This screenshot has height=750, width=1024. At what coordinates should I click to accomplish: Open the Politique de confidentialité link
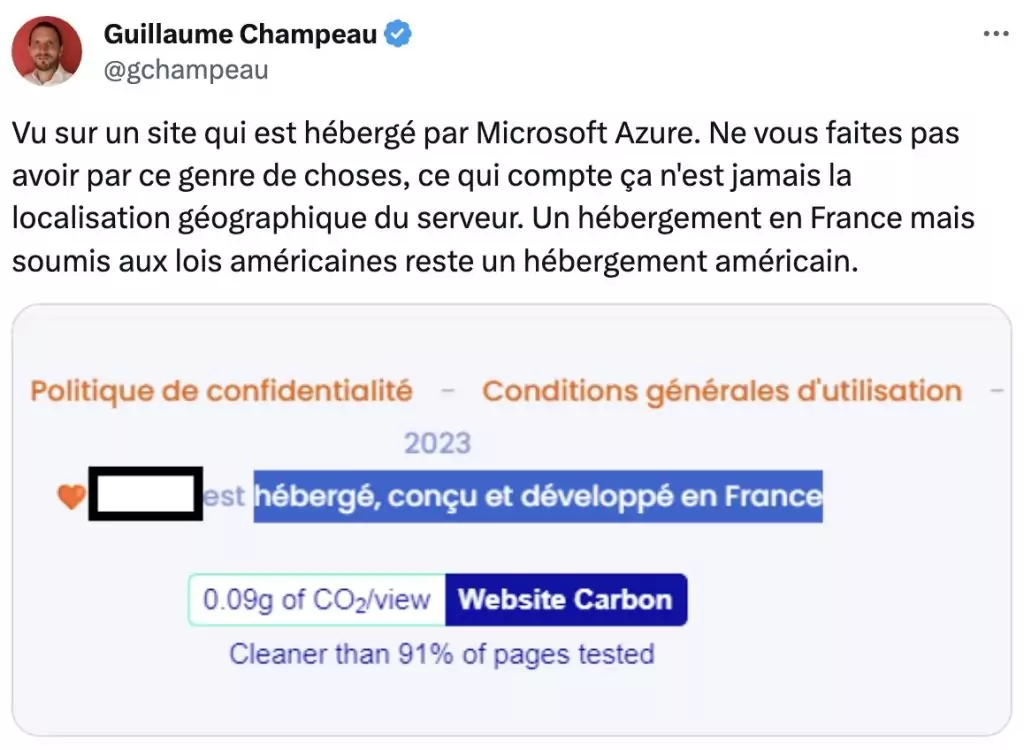click(221, 390)
